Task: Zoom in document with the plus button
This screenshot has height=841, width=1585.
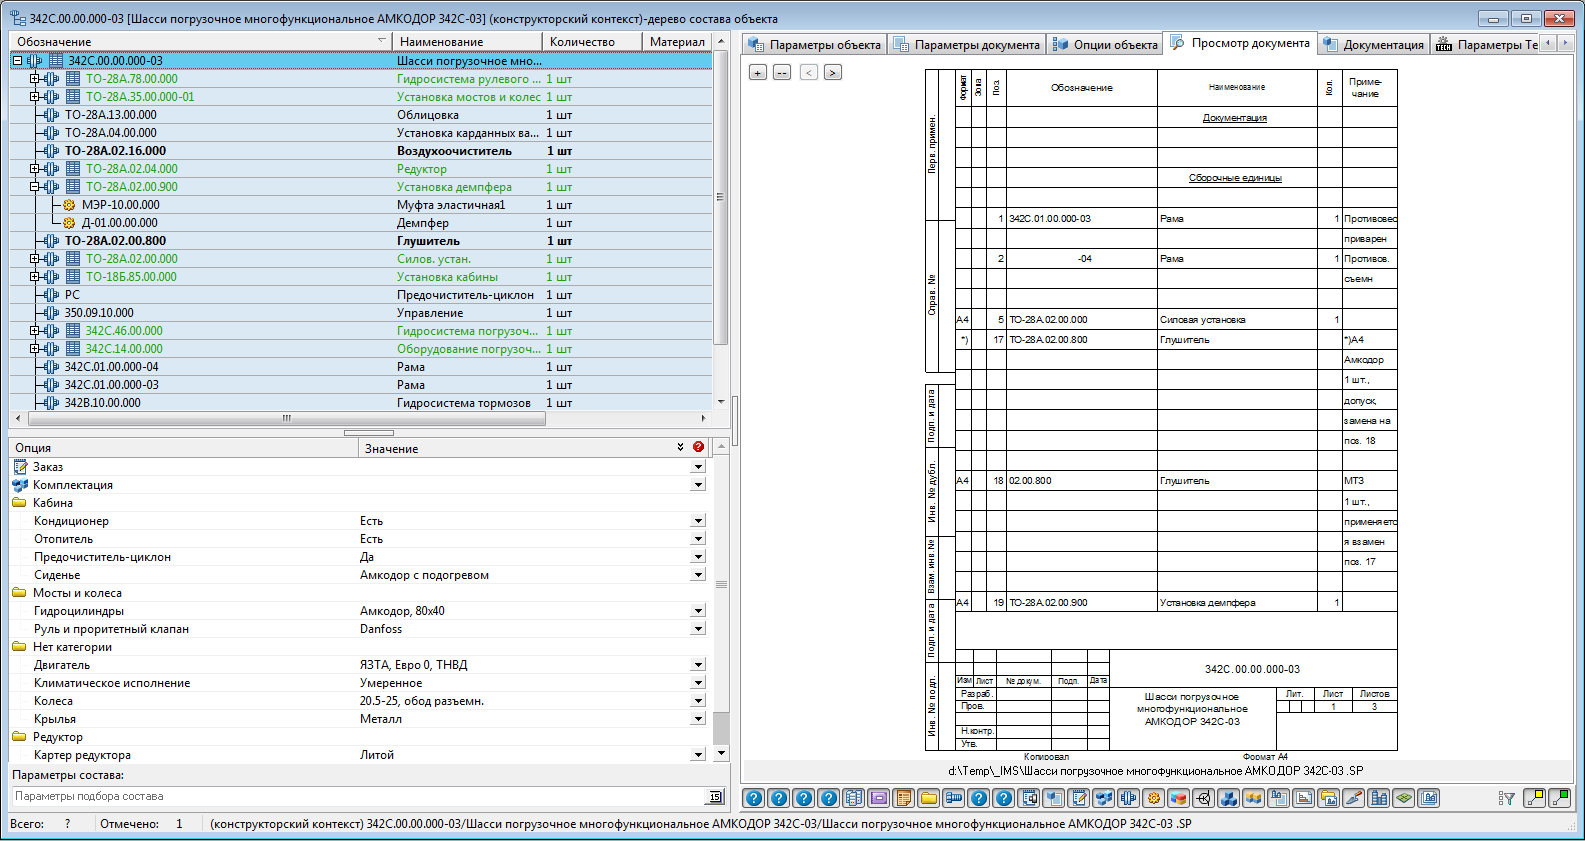Action: [758, 72]
